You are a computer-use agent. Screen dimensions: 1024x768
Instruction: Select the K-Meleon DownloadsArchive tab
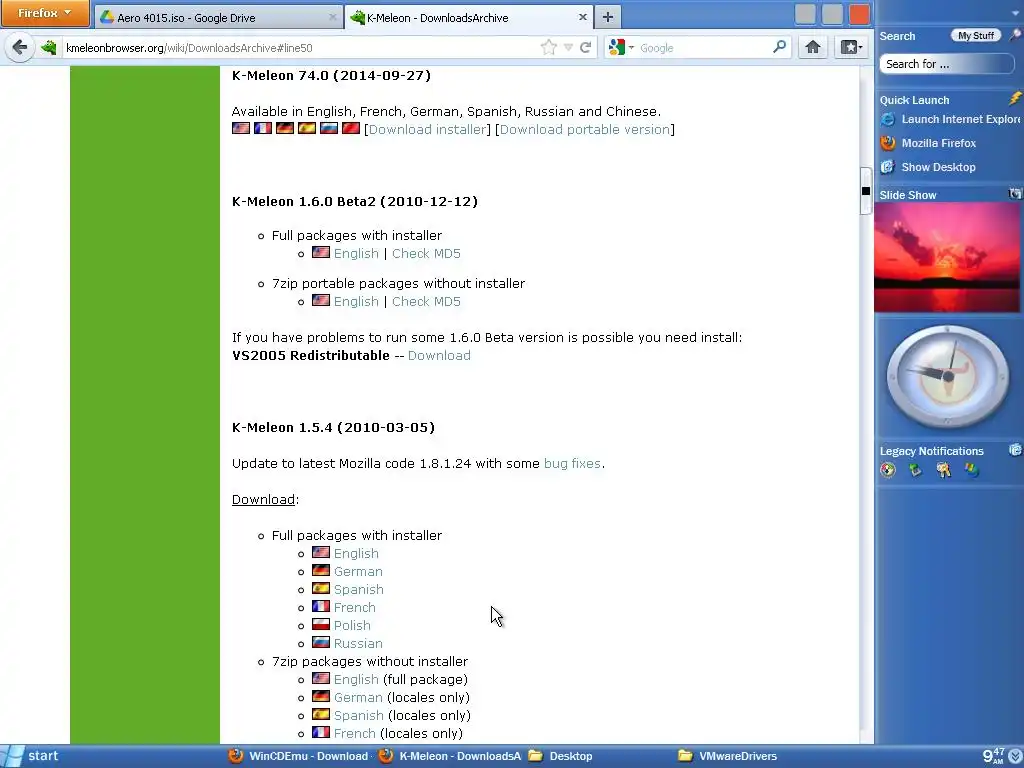coord(469,18)
